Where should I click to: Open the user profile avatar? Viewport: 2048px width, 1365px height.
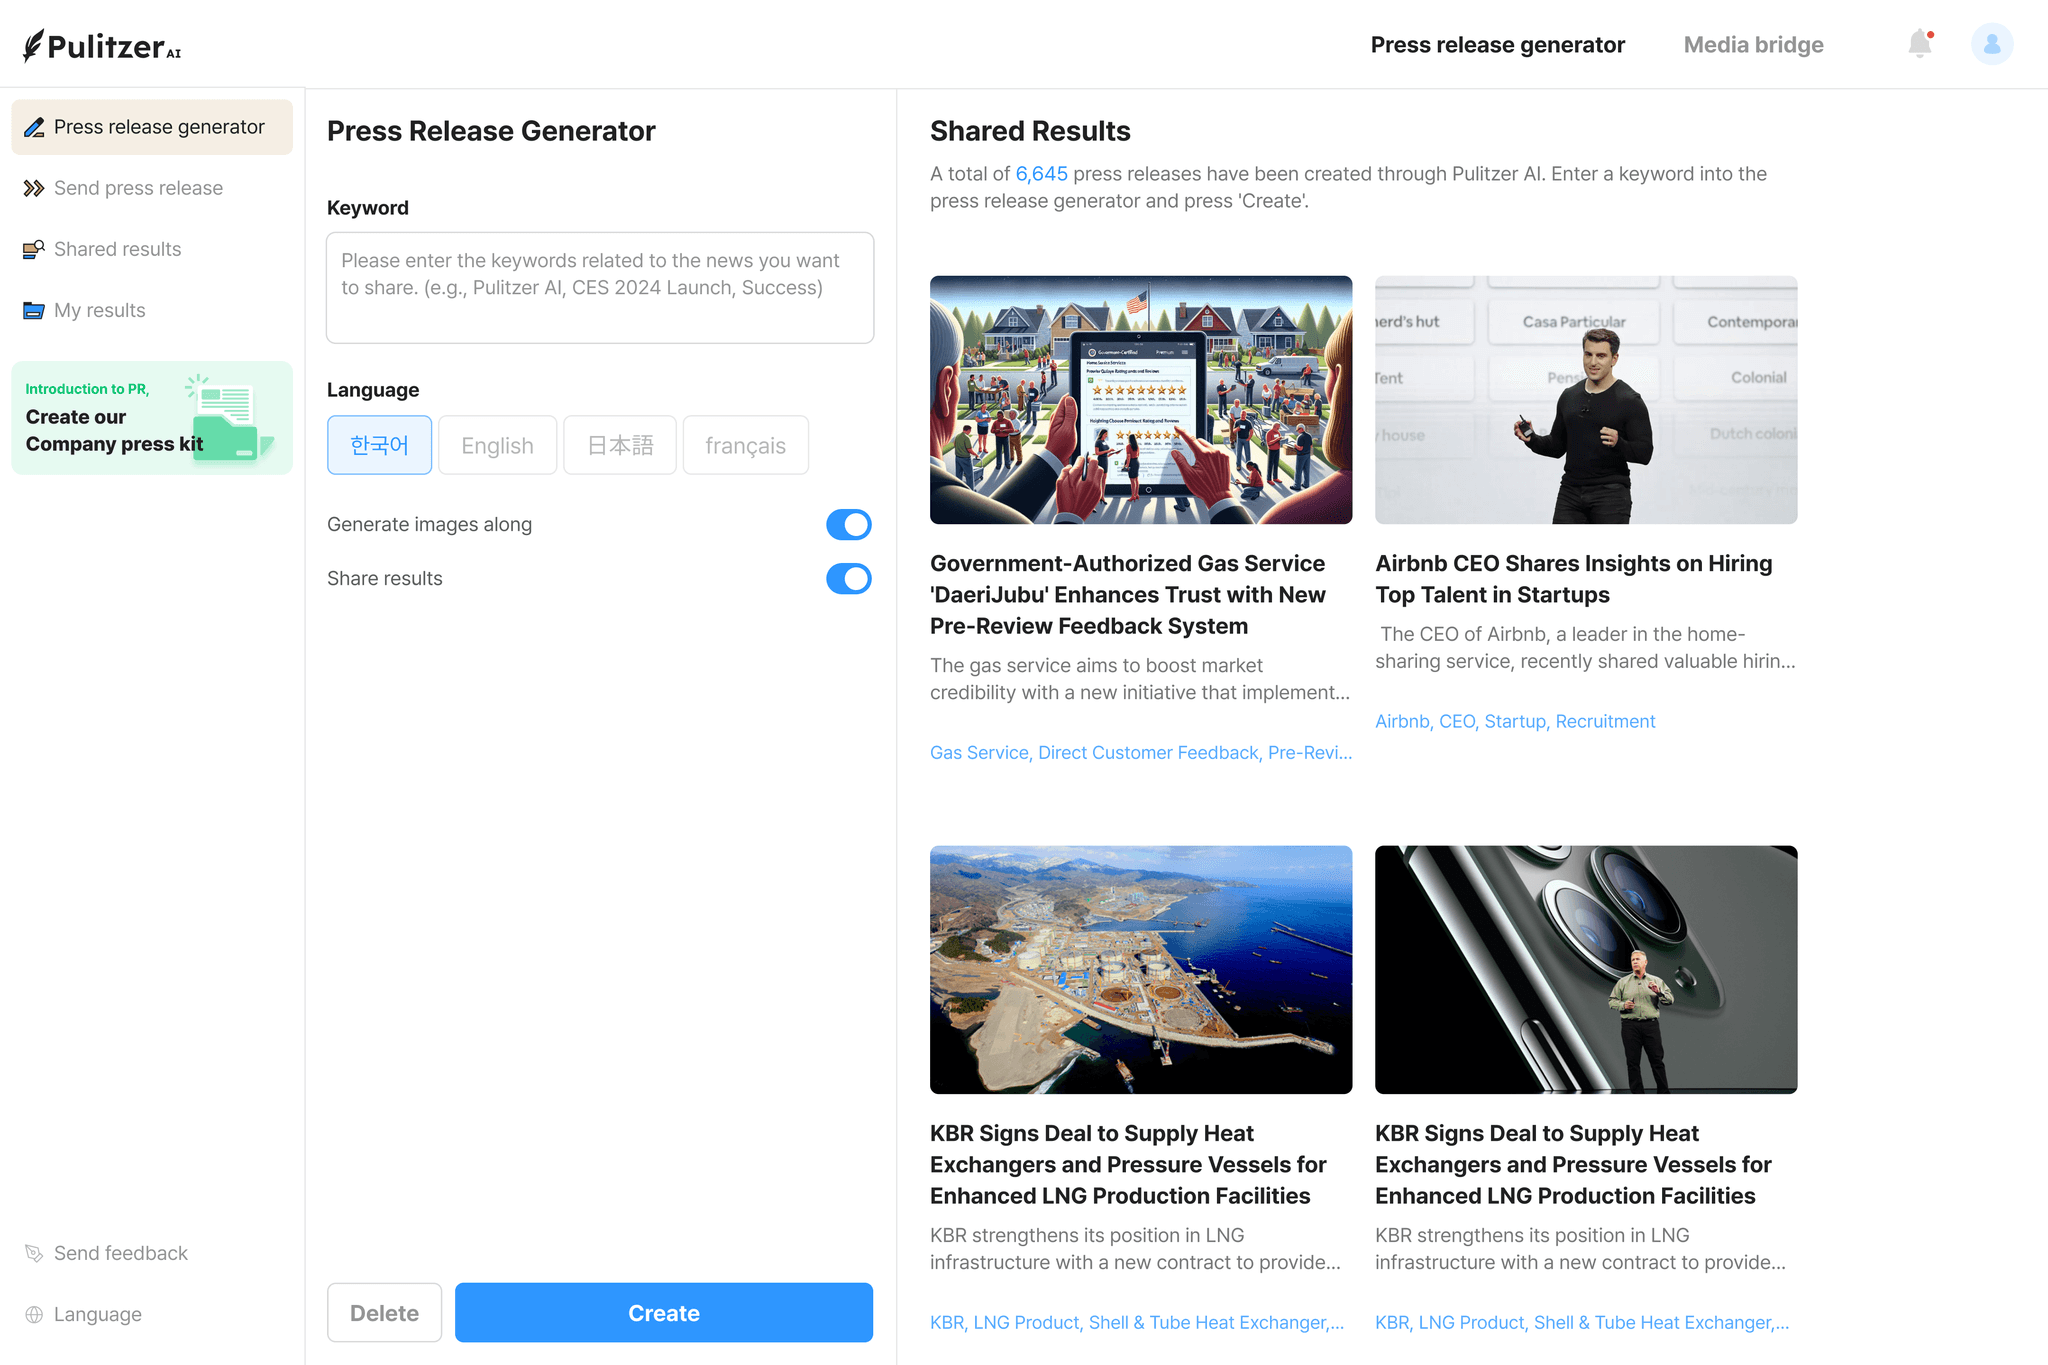pyautogui.click(x=1991, y=44)
